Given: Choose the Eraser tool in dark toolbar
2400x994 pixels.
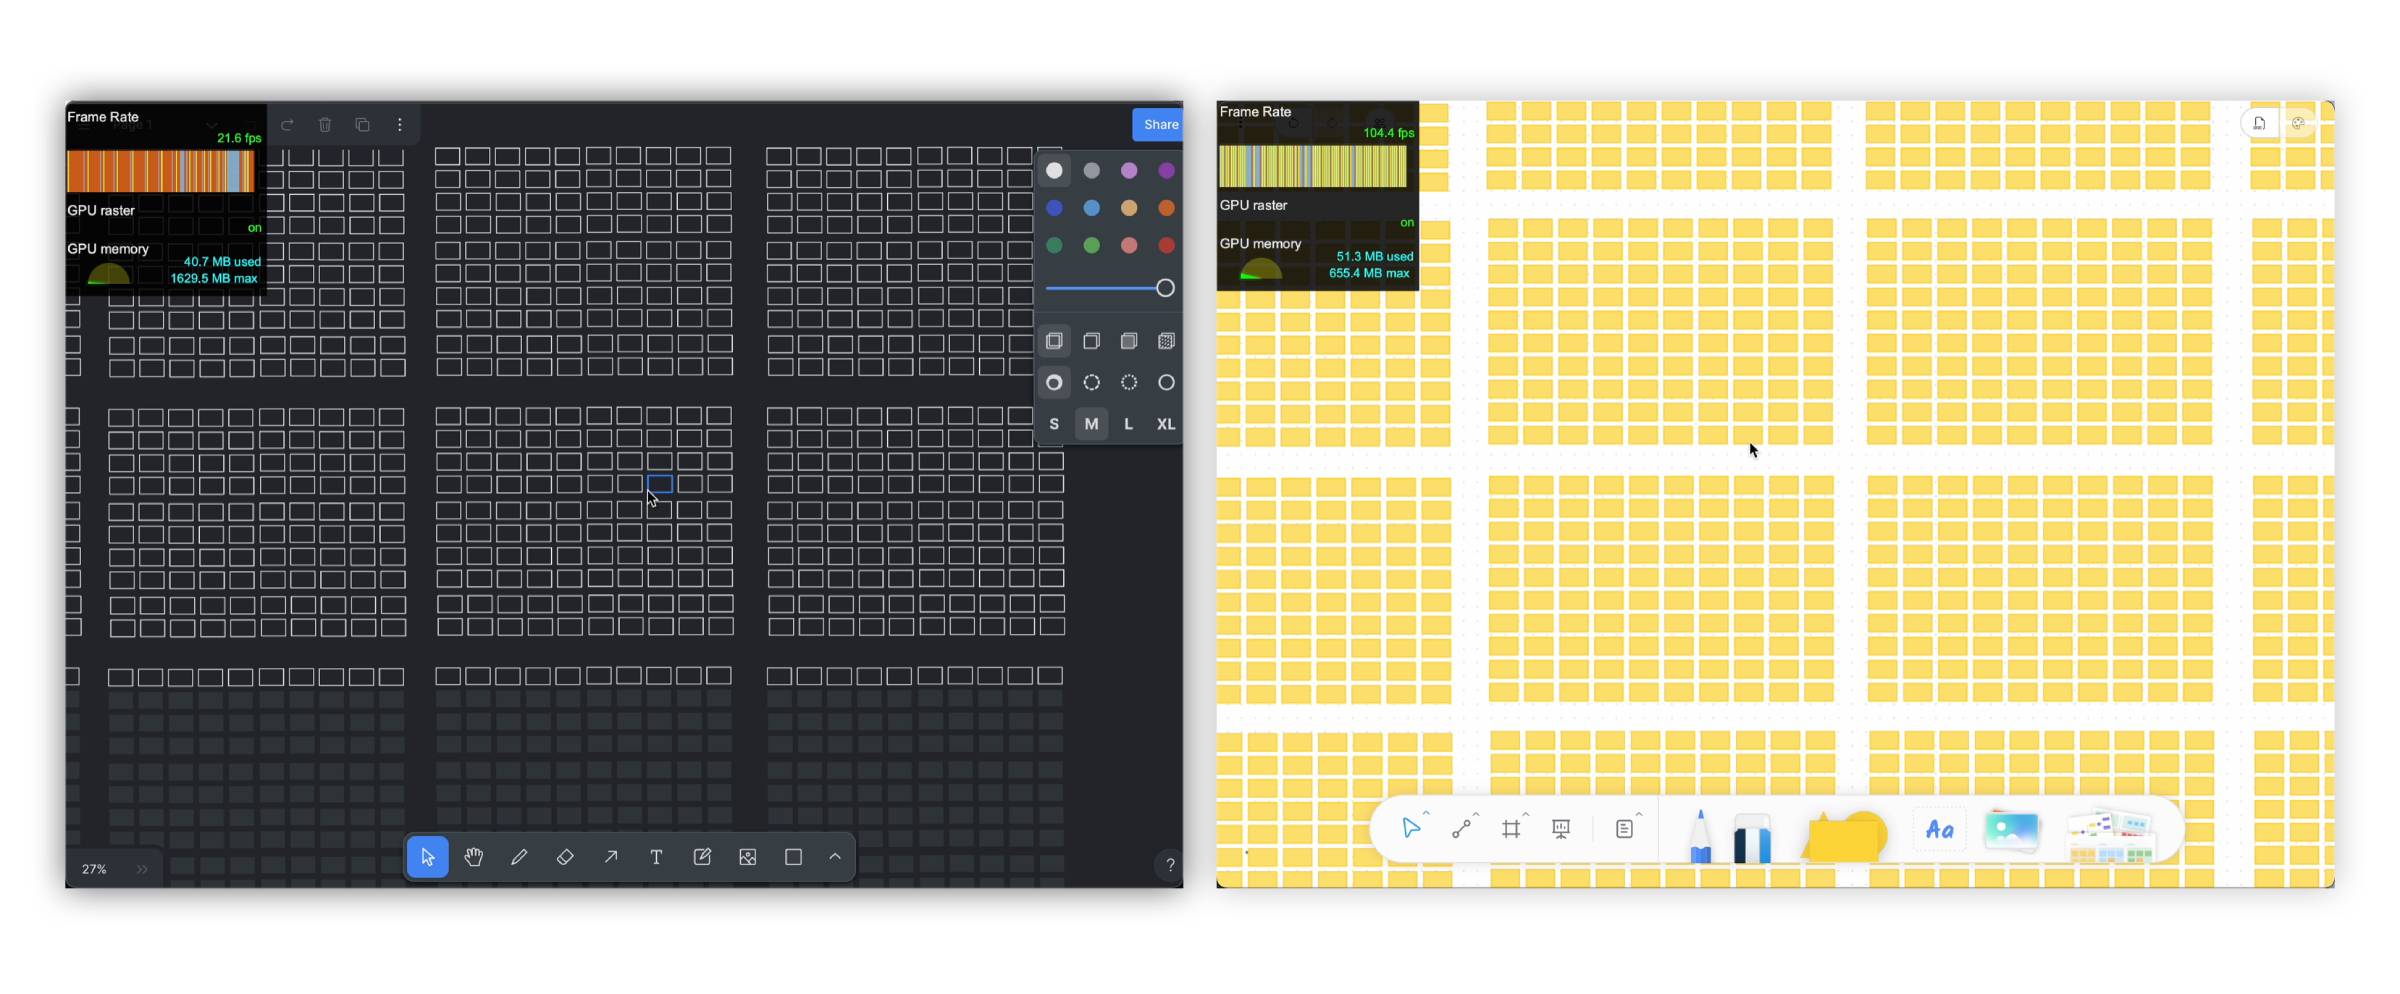Looking at the screenshot, I should tap(565, 857).
